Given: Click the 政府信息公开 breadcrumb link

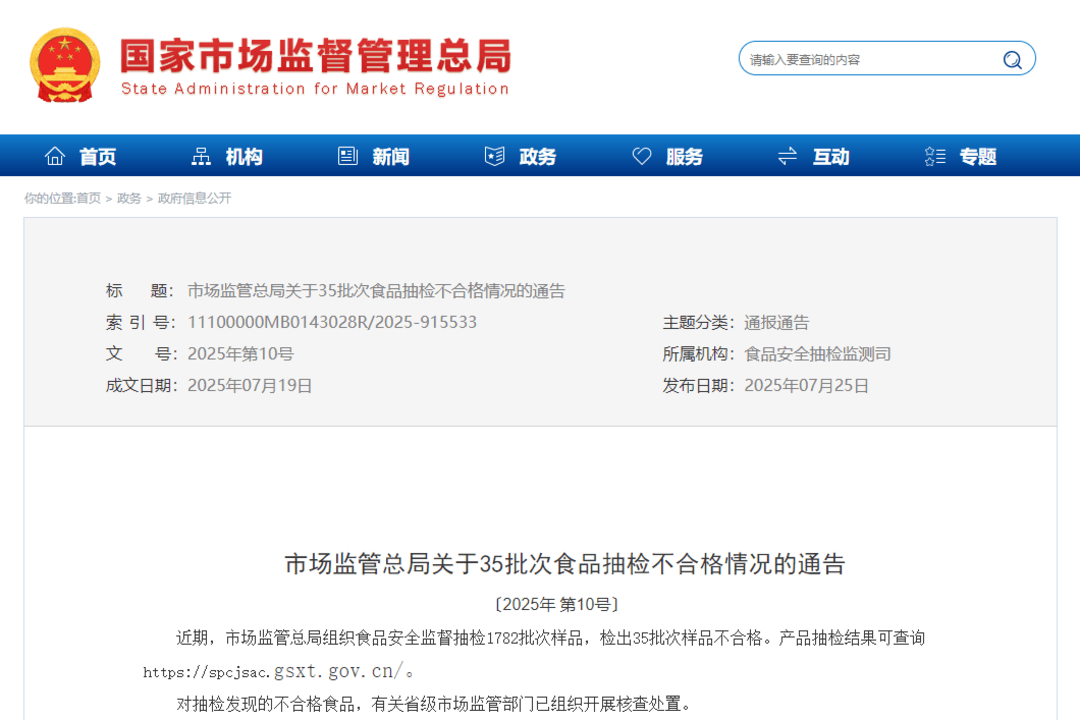Looking at the screenshot, I should click(x=194, y=198).
